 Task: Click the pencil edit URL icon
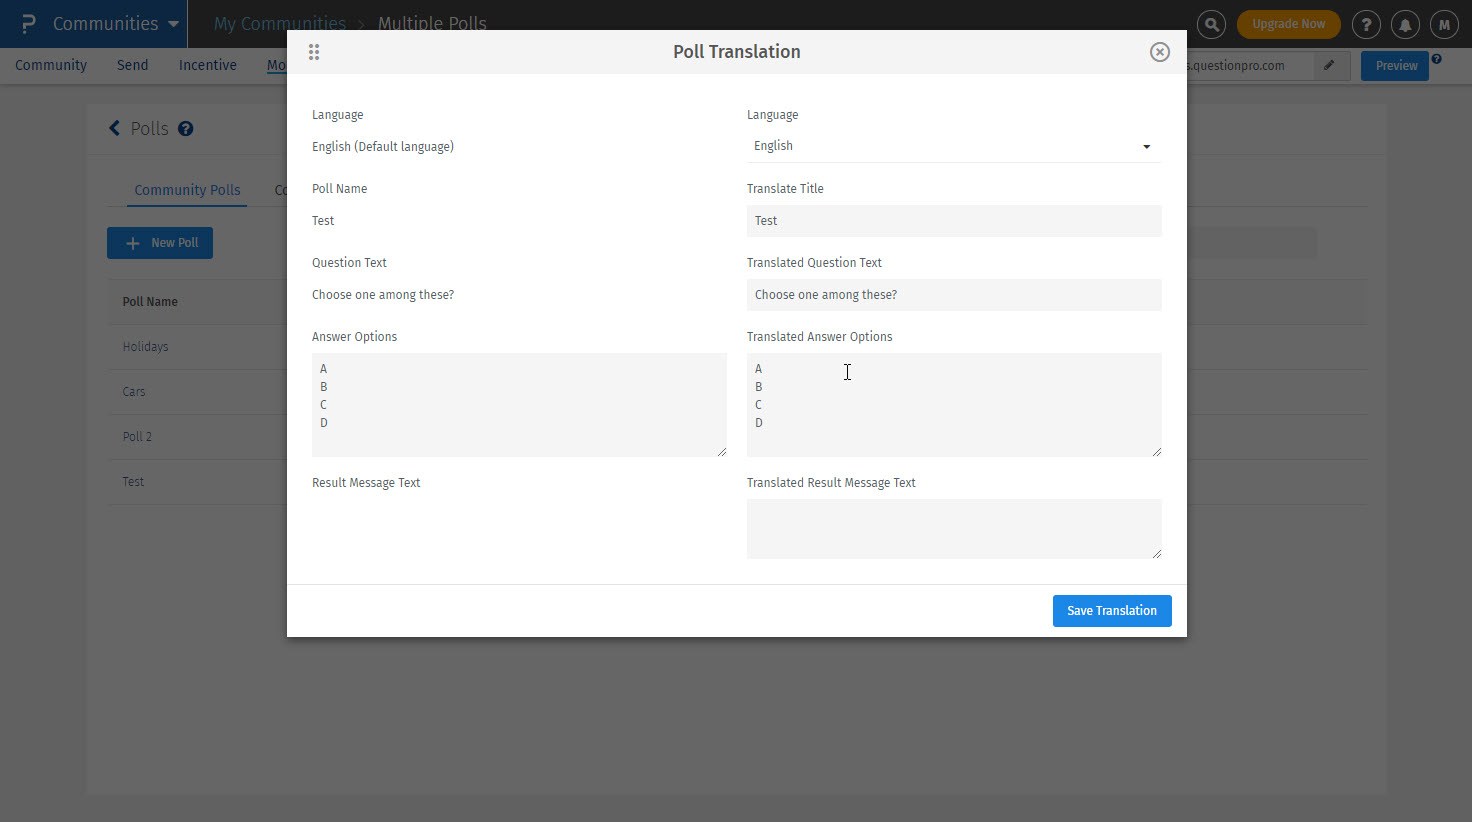point(1329,66)
